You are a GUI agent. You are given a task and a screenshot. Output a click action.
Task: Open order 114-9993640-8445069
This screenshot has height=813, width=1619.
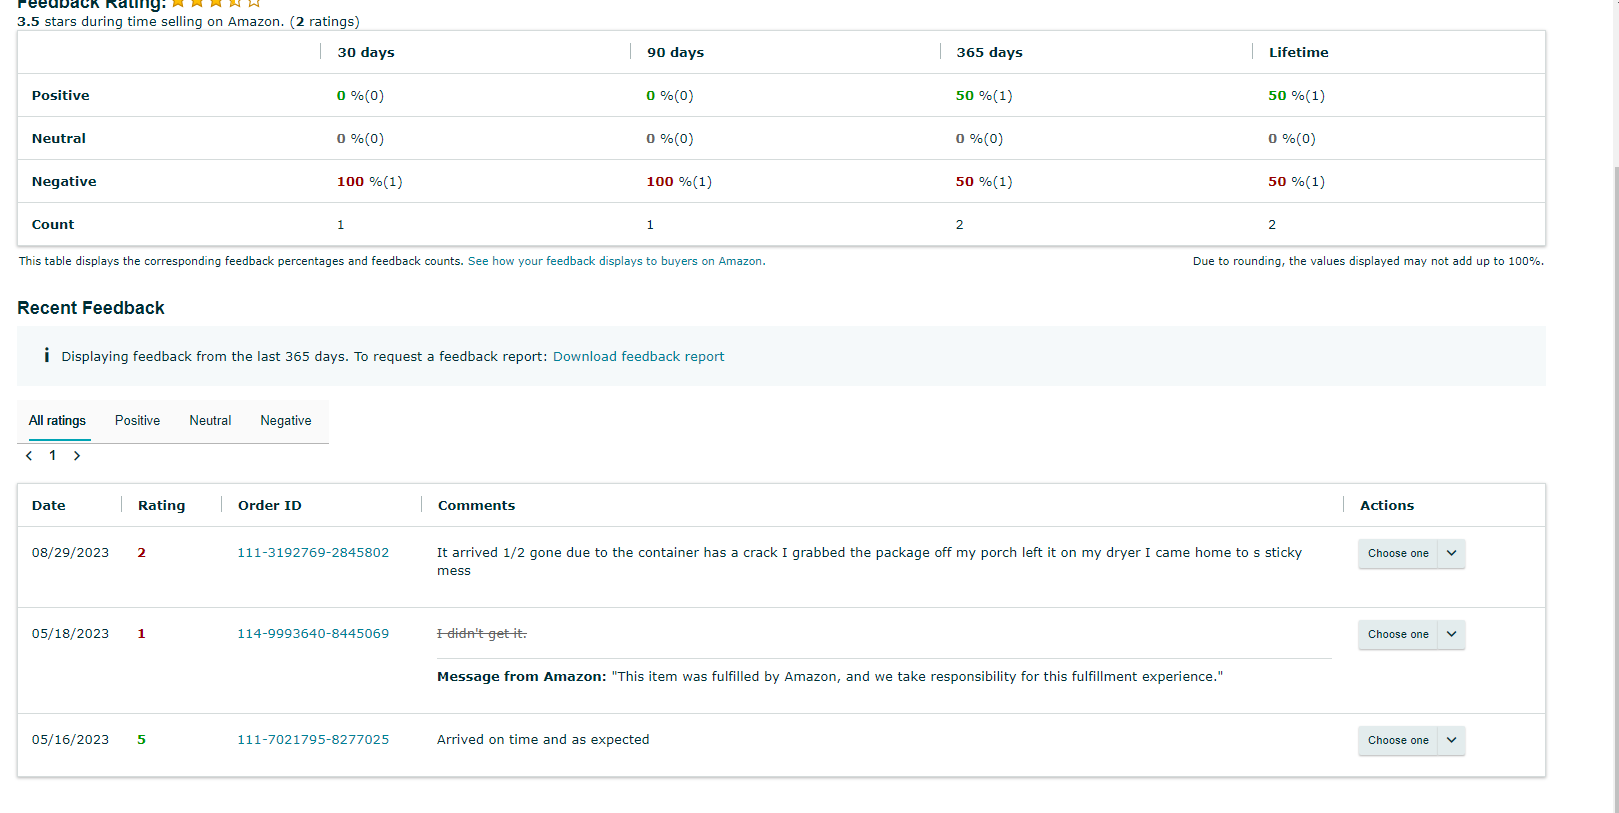[x=313, y=634]
